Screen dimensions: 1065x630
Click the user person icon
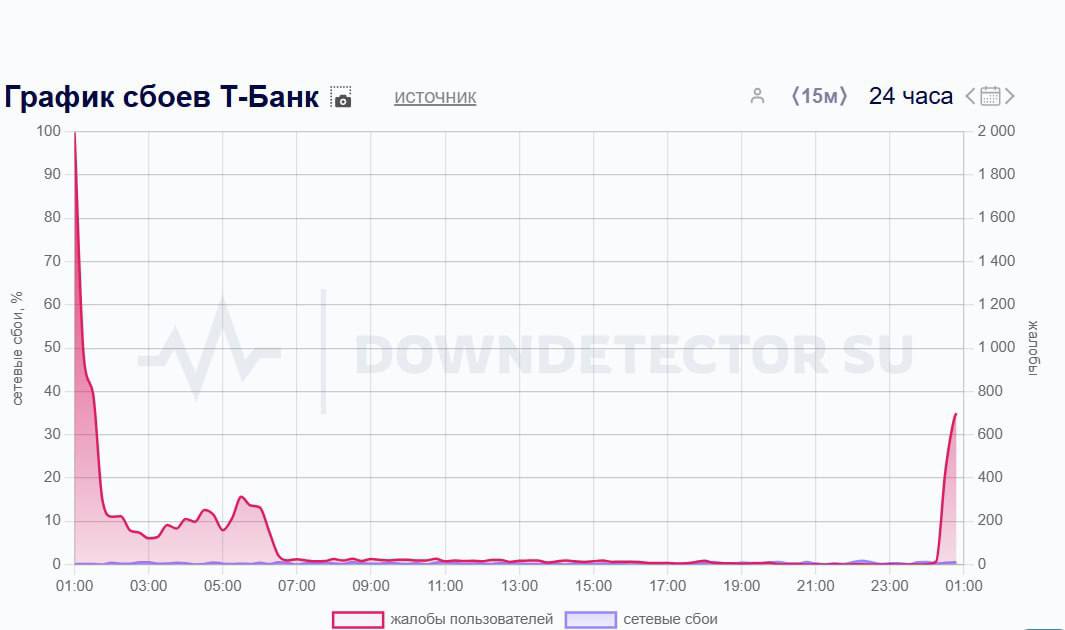click(757, 96)
